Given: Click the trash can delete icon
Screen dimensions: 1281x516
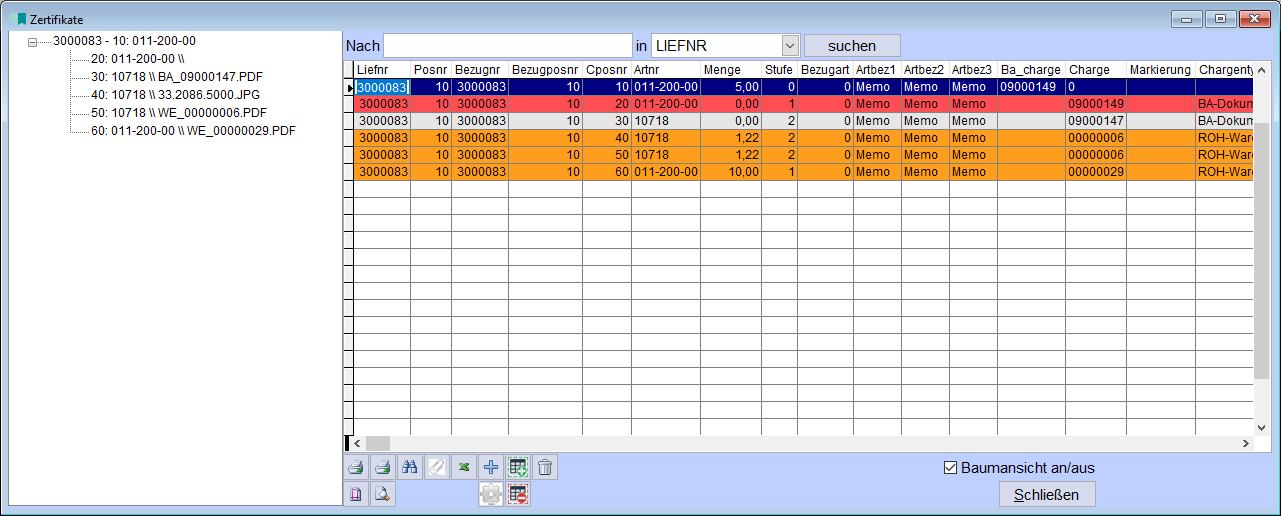Looking at the screenshot, I should pos(544,467).
